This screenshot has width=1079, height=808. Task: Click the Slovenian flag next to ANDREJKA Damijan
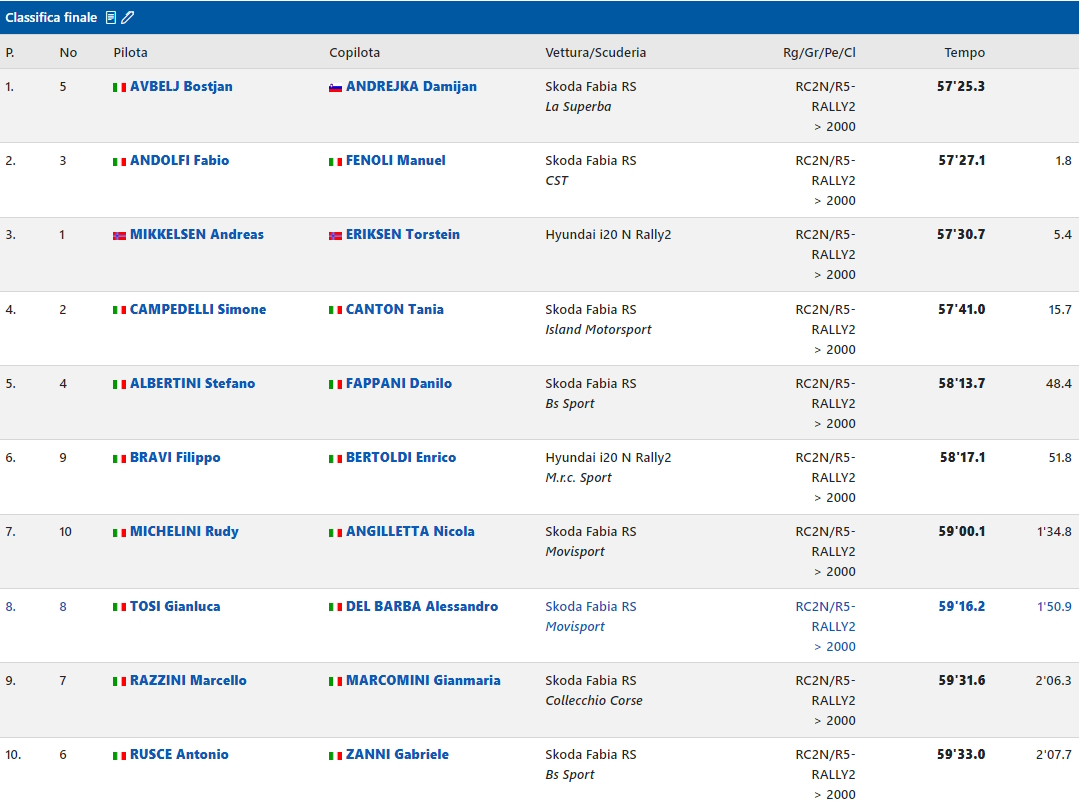point(336,88)
